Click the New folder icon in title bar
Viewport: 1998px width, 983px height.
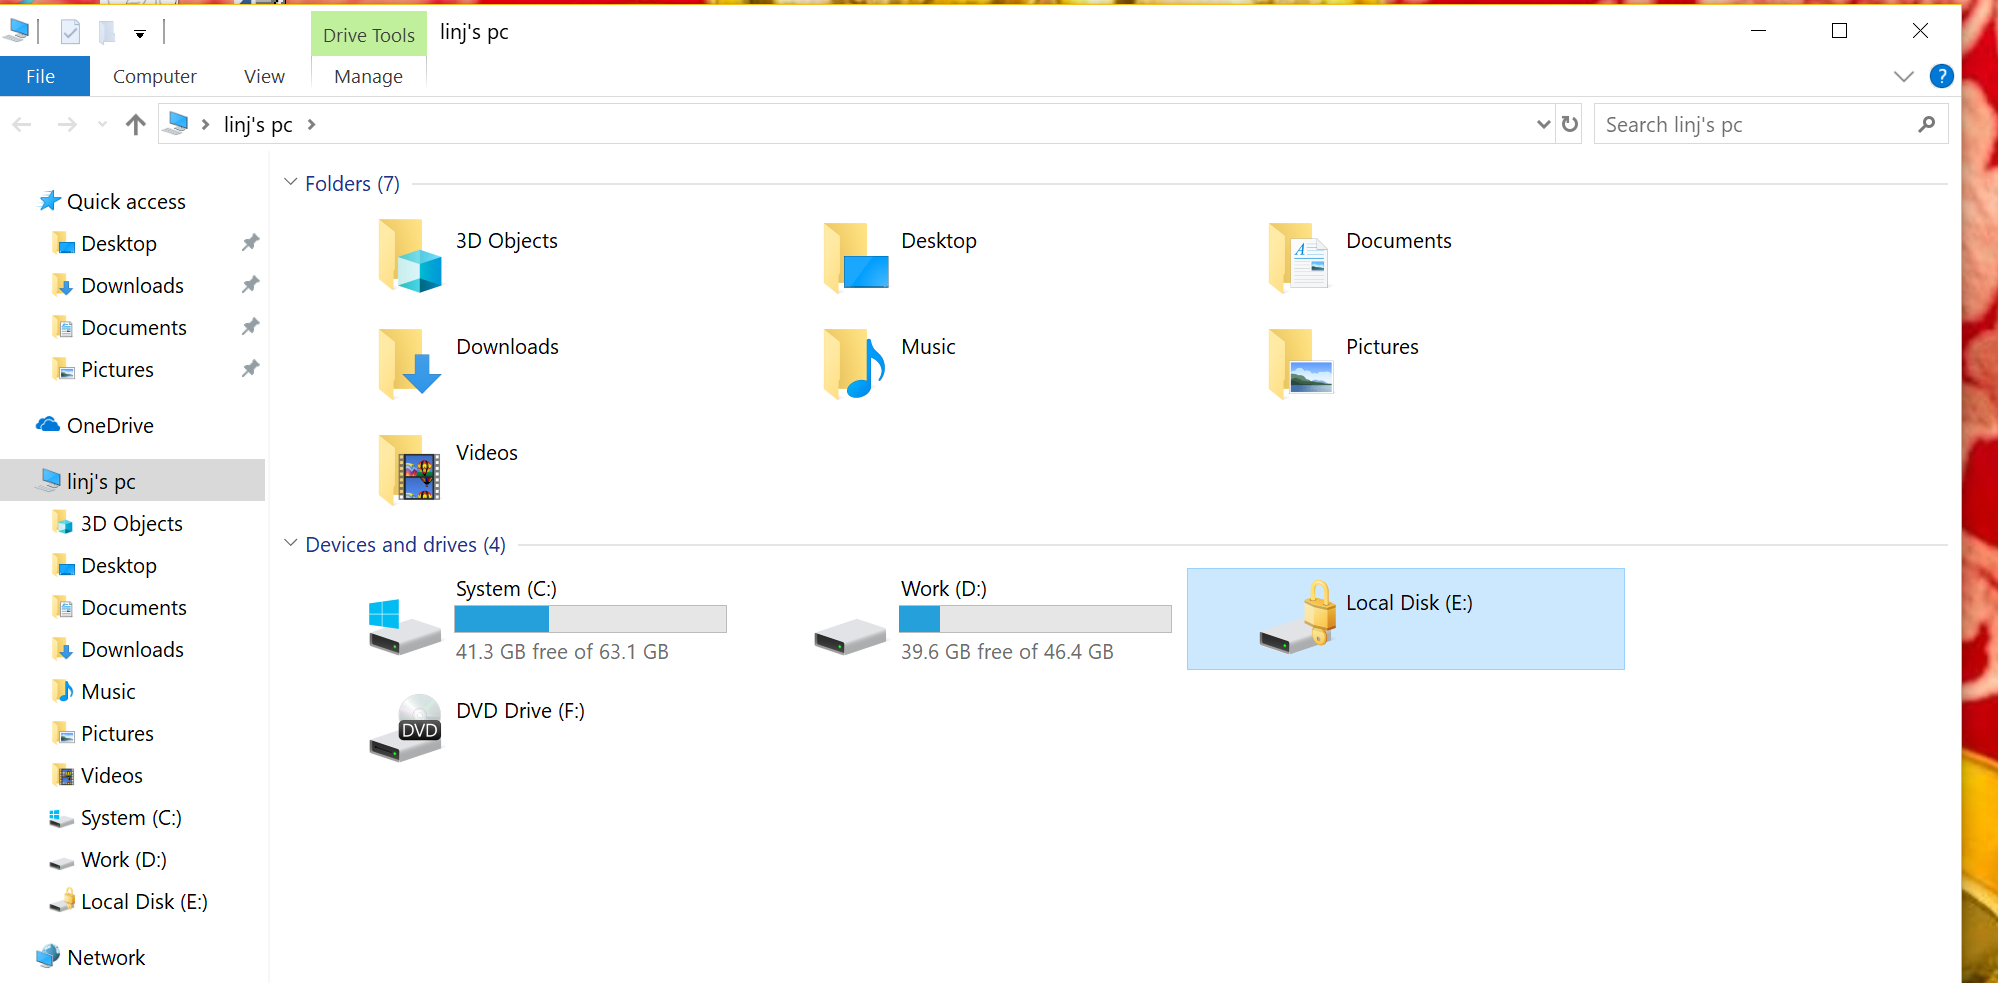click(x=107, y=32)
